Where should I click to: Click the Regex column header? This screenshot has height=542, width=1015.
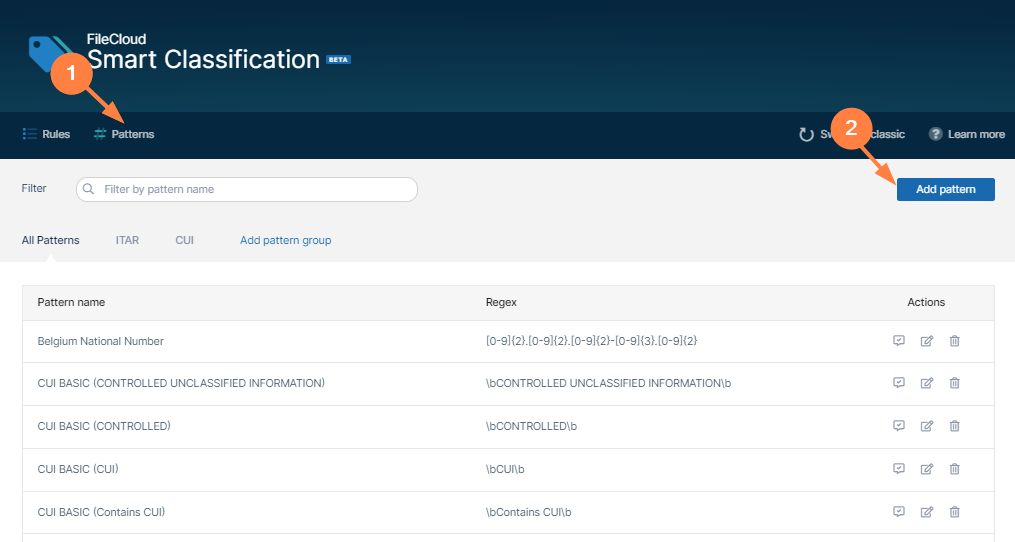[501, 302]
